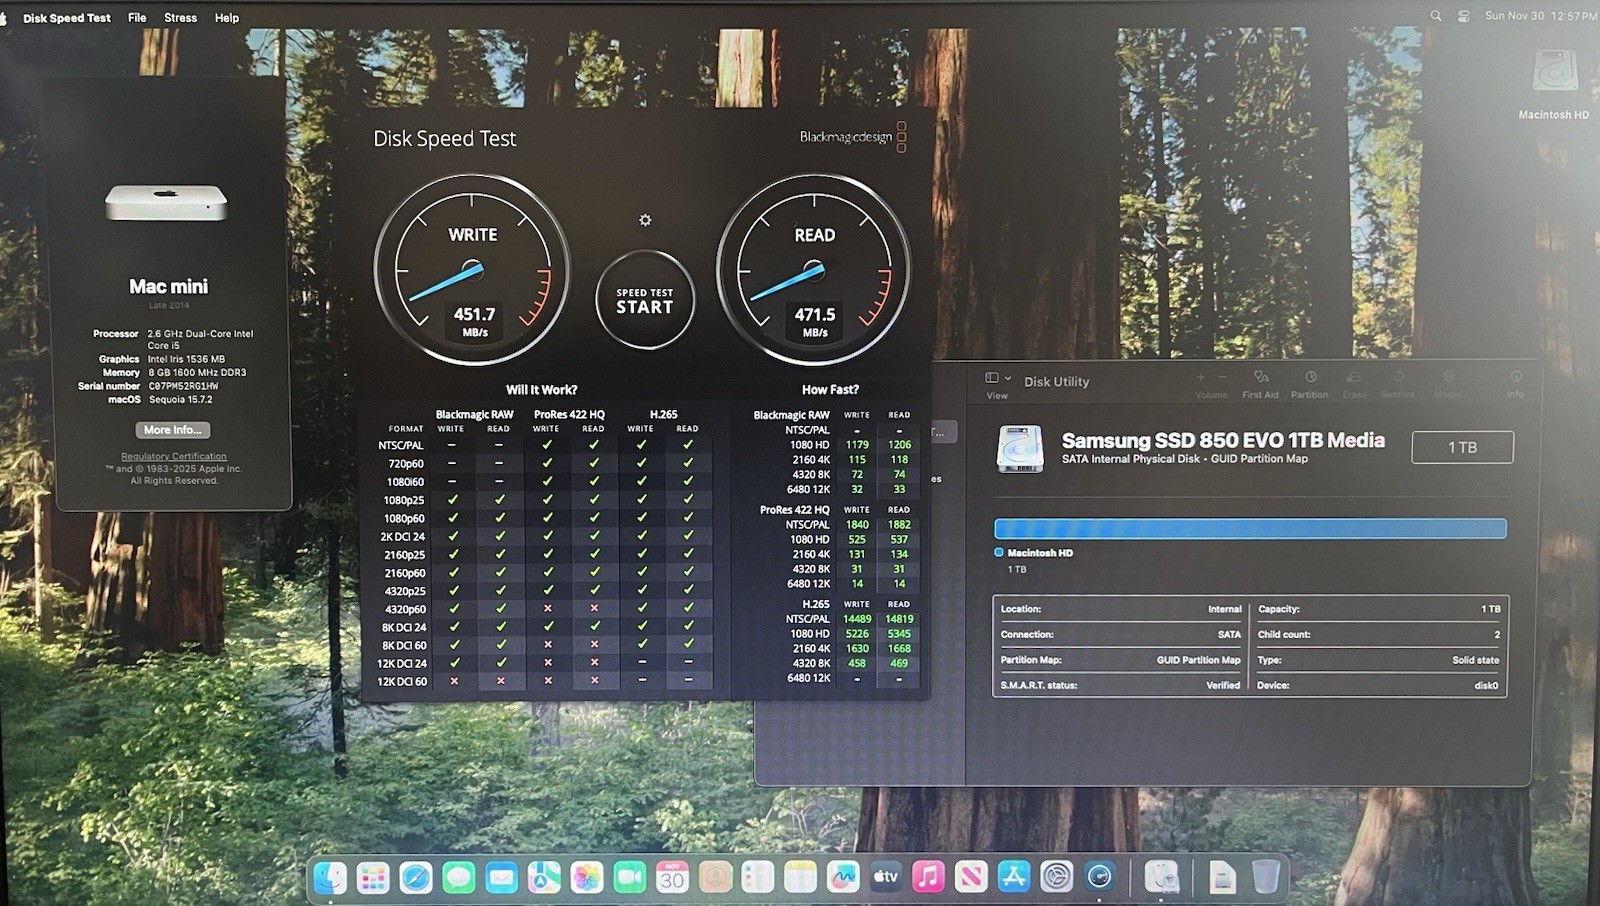Open the Disk Speed Test application menu

pyautogui.click(x=67, y=18)
